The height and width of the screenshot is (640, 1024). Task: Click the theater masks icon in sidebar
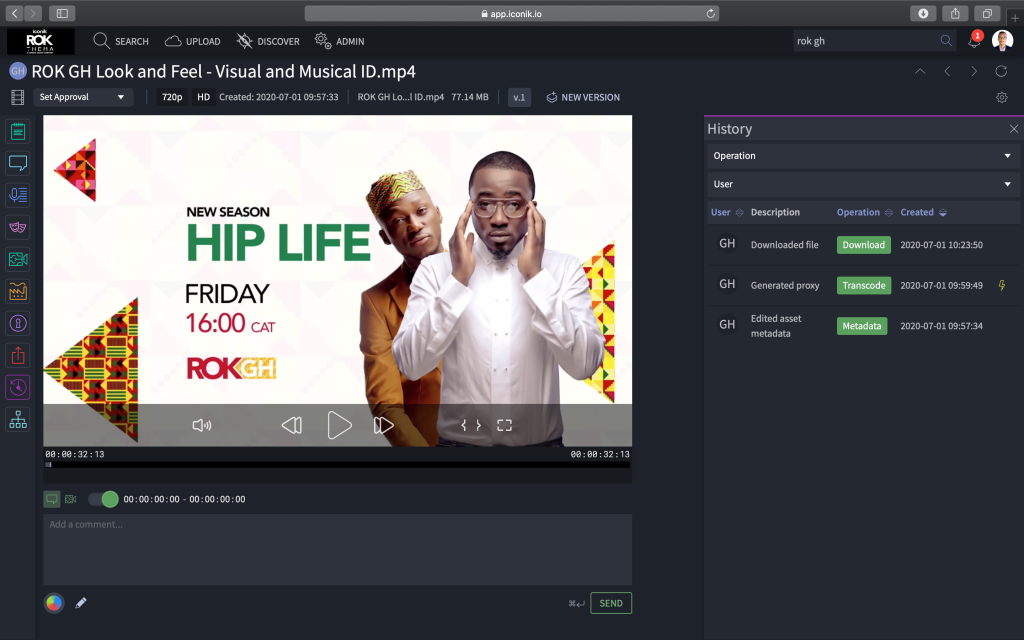coord(18,227)
